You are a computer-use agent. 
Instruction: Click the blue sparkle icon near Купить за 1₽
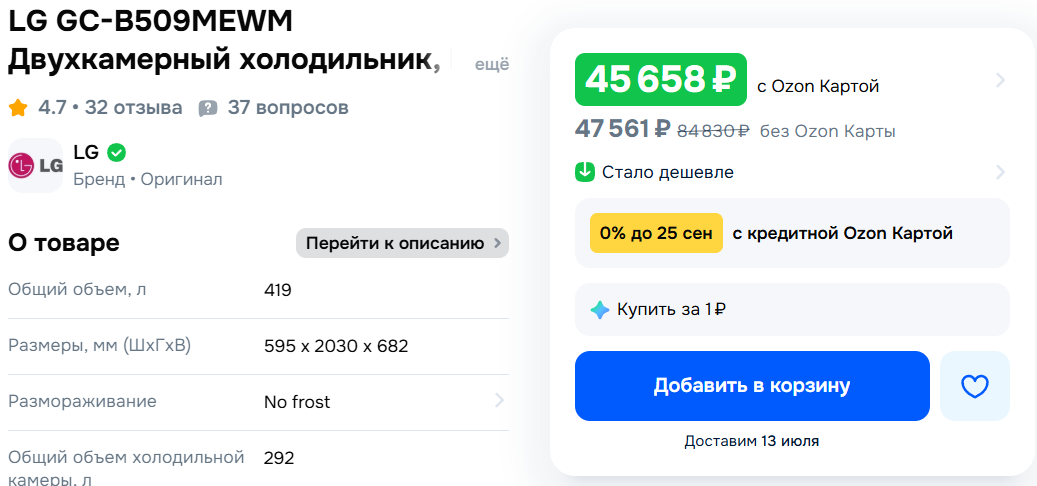pyautogui.click(x=600, y=309)
